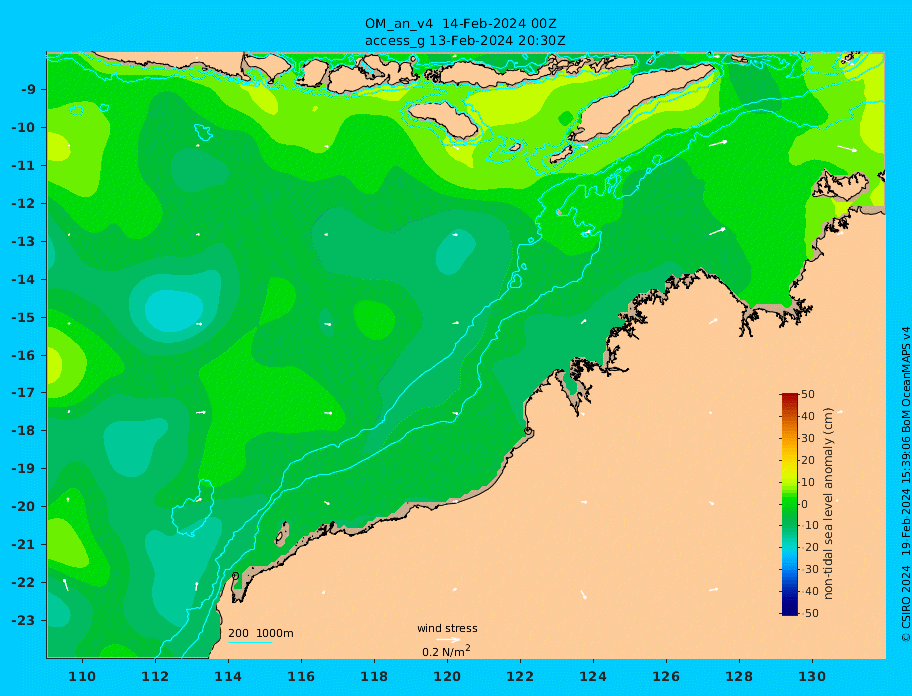Click the 120 longitude axis label
Image resolution: width=912 pixels, height=696 pixels.
point(447,677)
